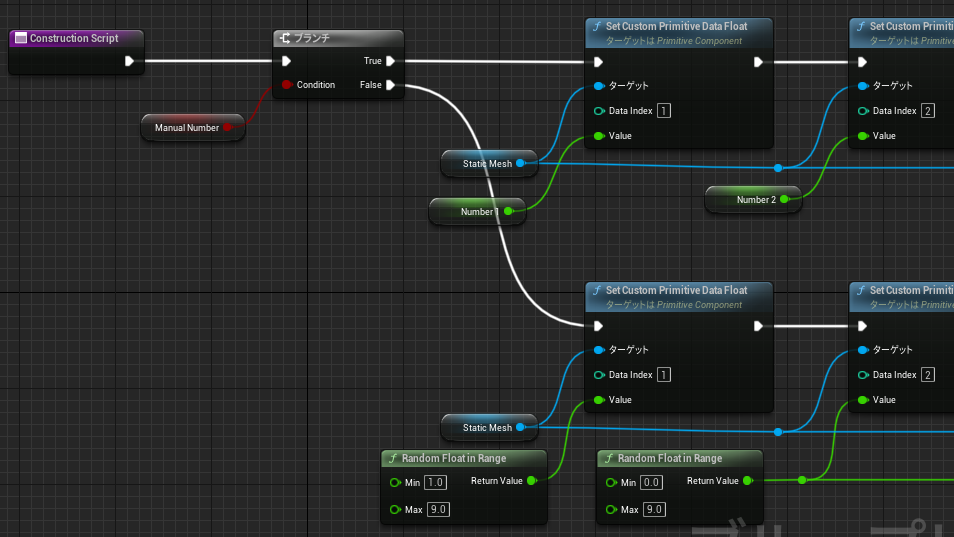Click the Construction Script purple event icon
The image size is (954, 537).
(21, 38)
